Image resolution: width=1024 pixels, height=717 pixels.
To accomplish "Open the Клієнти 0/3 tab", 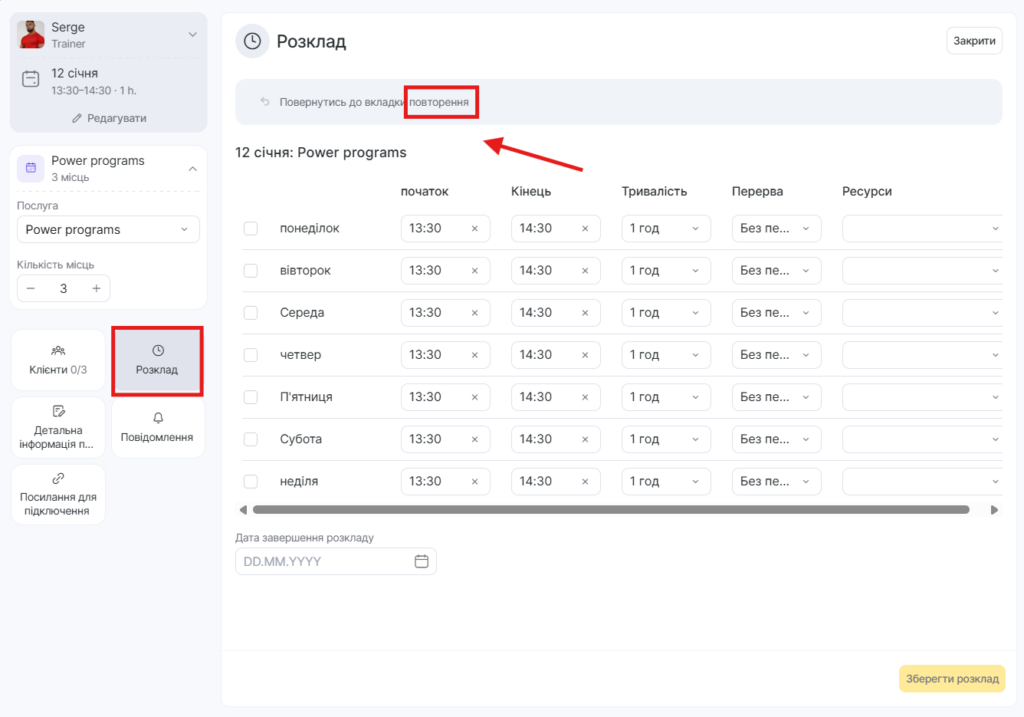I will pyautogui.click(x=58, y=360).
